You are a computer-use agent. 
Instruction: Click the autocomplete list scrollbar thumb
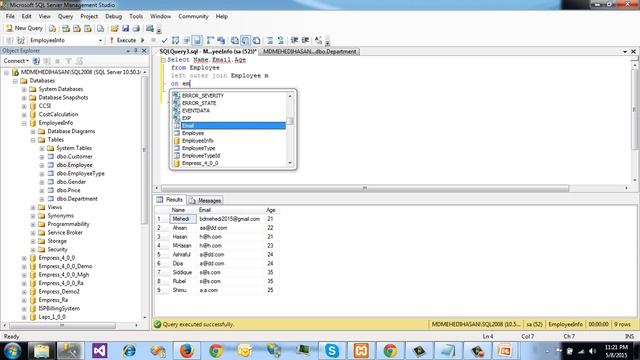(x=290, y=121)
